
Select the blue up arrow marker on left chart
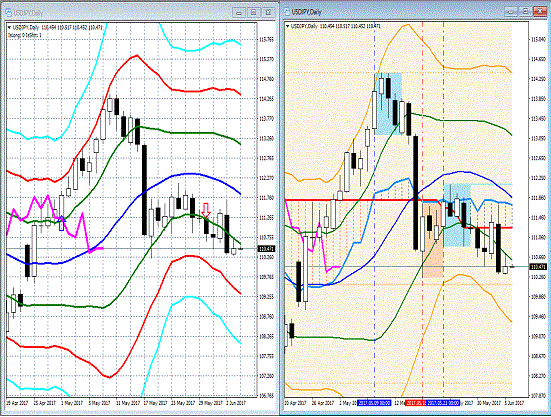62,224
